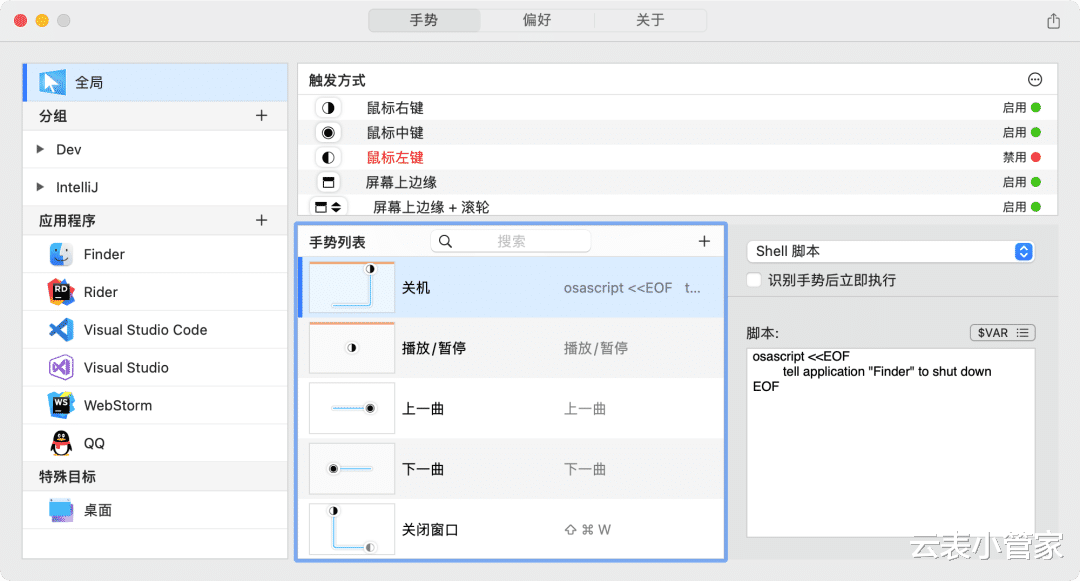Select the QQ penguin icon
The image size is (1080, 581).
click(61, 443)
